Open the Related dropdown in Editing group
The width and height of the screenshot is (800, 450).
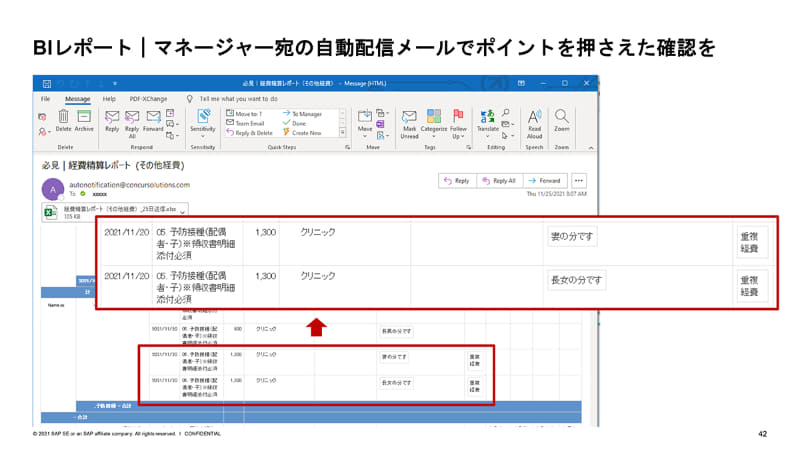[x=507, y=124]
